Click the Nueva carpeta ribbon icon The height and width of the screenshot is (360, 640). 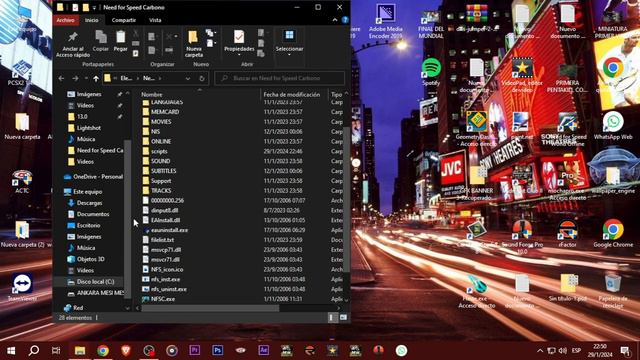click(x=193, y=37)
